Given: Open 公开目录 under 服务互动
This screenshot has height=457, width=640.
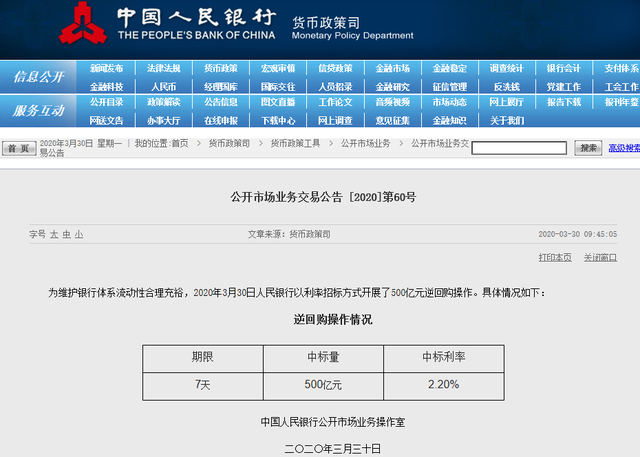Looking at the screenshot, I should [107, 102].
